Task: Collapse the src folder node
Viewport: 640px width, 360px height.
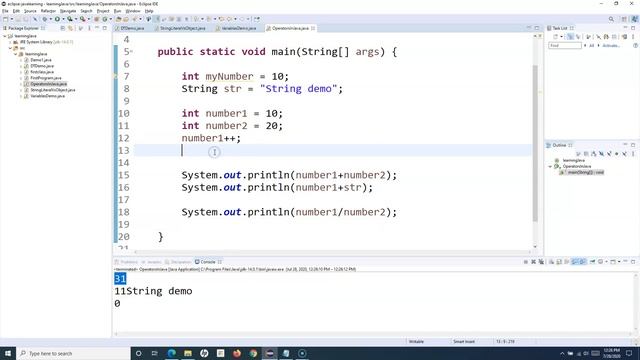Action: coord(10,48)
